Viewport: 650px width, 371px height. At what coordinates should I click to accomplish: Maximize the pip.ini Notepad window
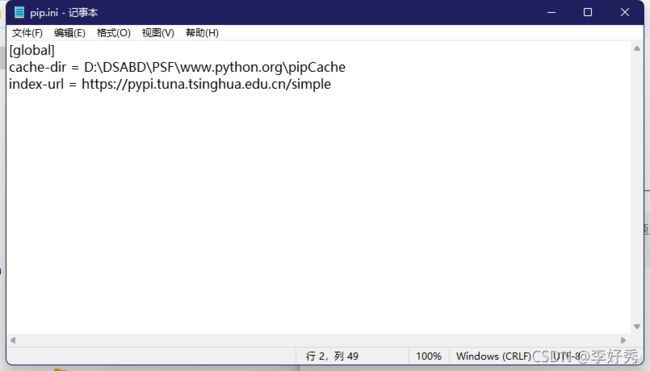(587, 12)
